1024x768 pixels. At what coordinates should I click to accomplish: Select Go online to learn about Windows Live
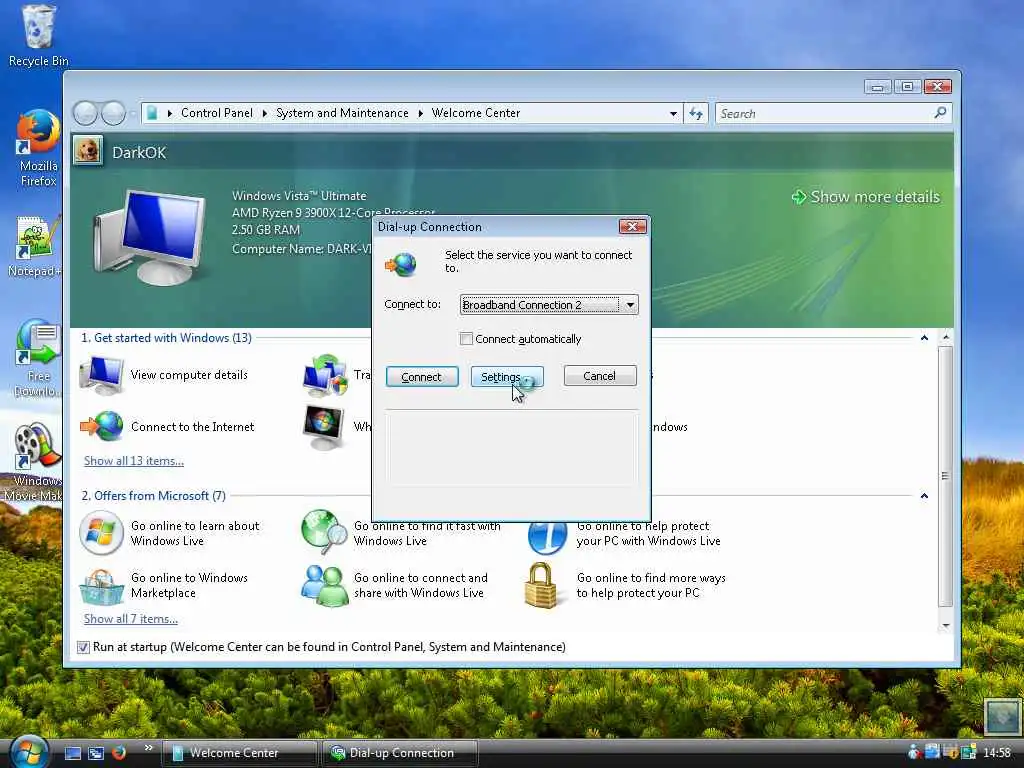pos(195,533)
